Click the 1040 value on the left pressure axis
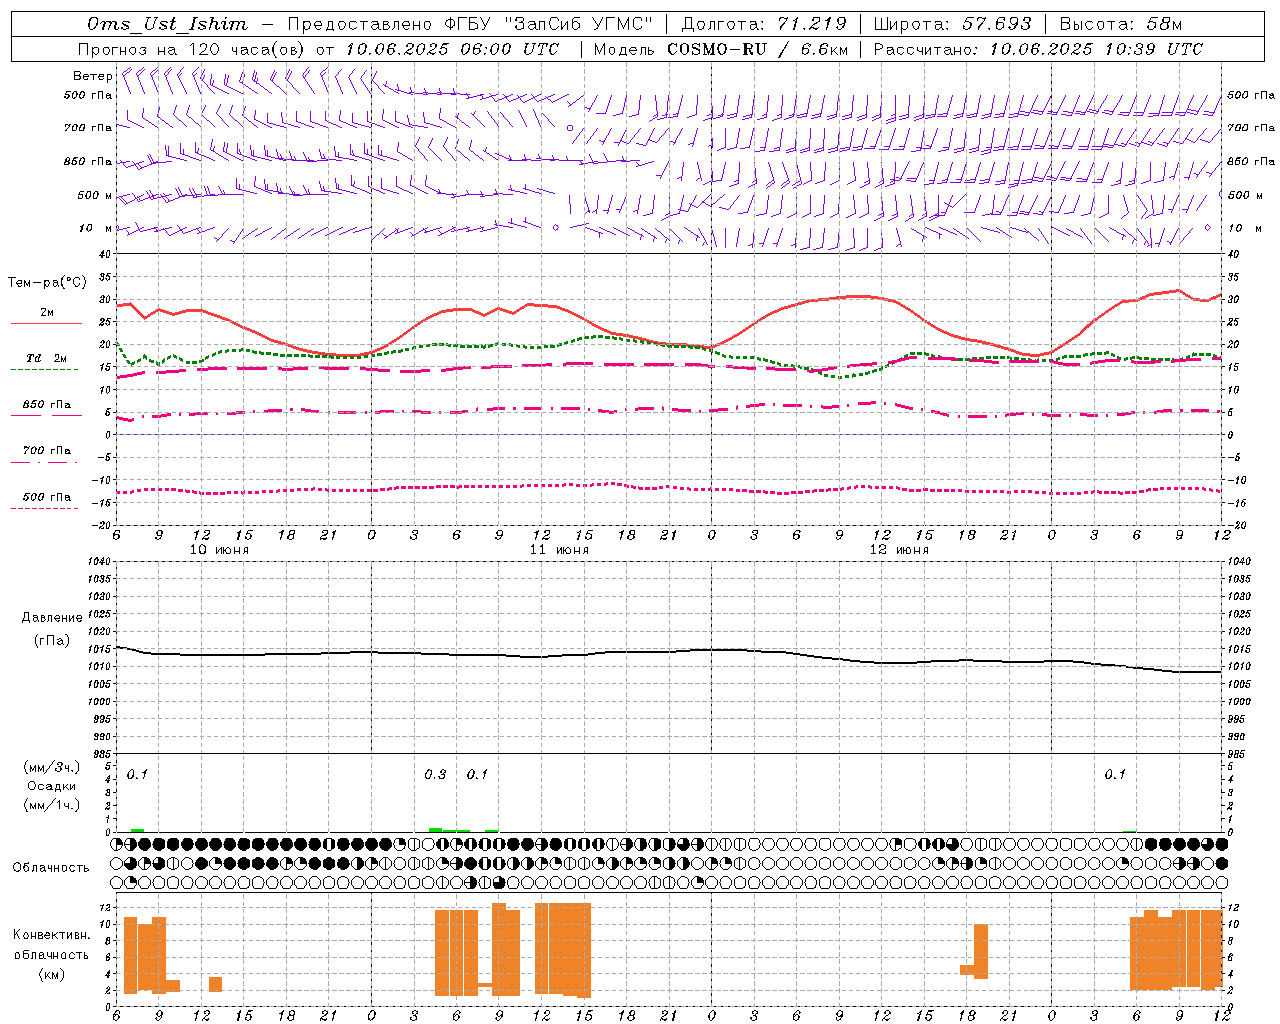 [x=97, y=562]
